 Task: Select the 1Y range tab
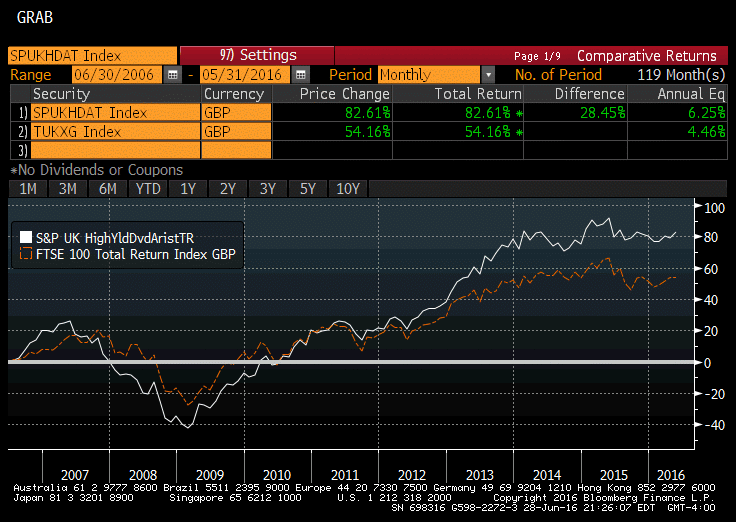point(188,189)
